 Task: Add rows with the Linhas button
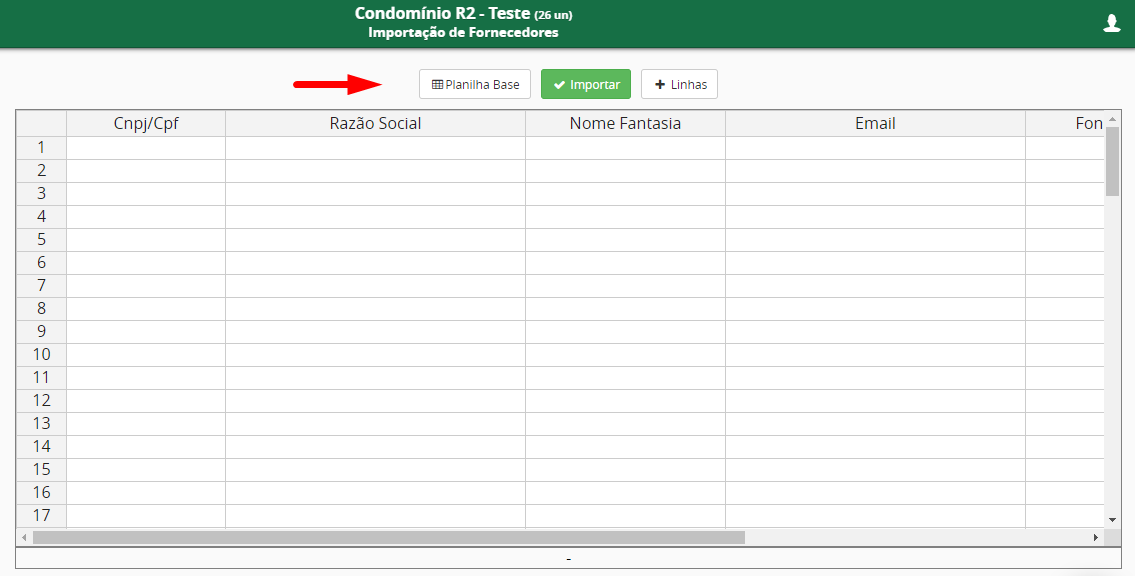tap(679, 84)
